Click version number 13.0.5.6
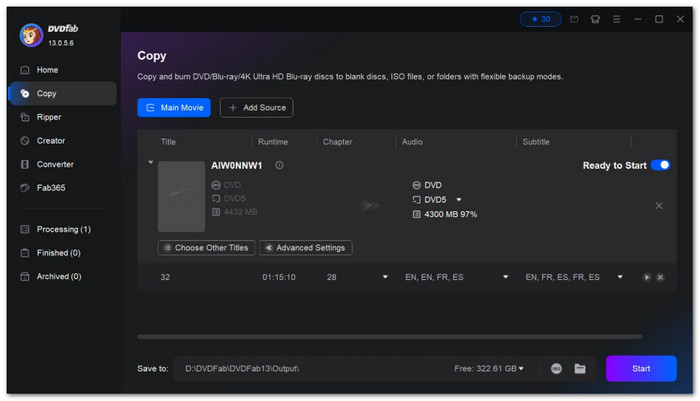The image size is (700, 401). point(61,43)
